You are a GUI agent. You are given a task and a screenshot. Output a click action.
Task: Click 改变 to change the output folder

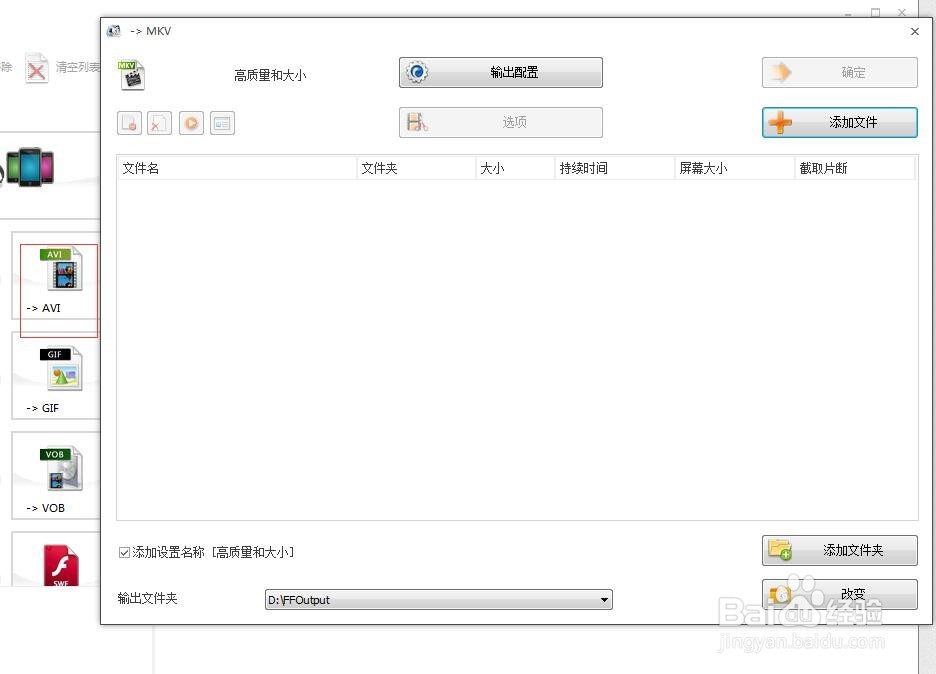(839, 594)
